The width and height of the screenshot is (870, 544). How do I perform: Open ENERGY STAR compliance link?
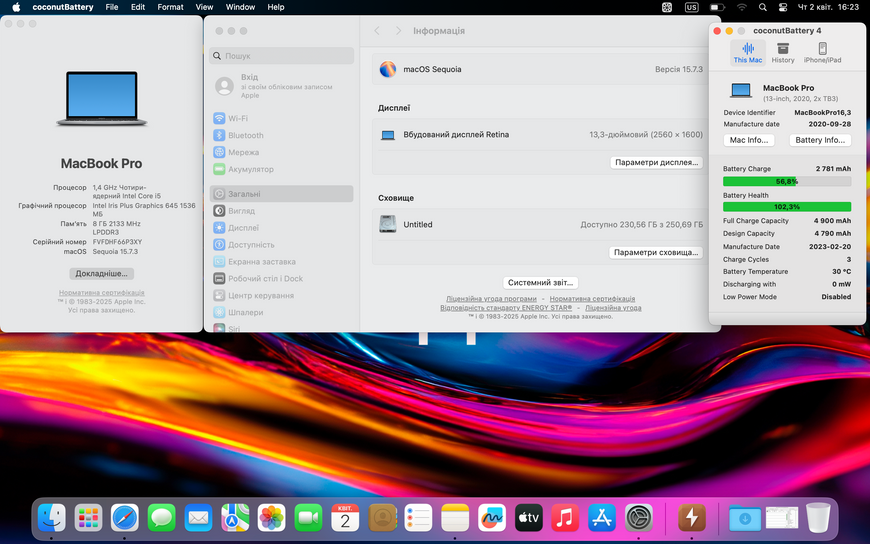pyautogui.click(x=506, y=308)
